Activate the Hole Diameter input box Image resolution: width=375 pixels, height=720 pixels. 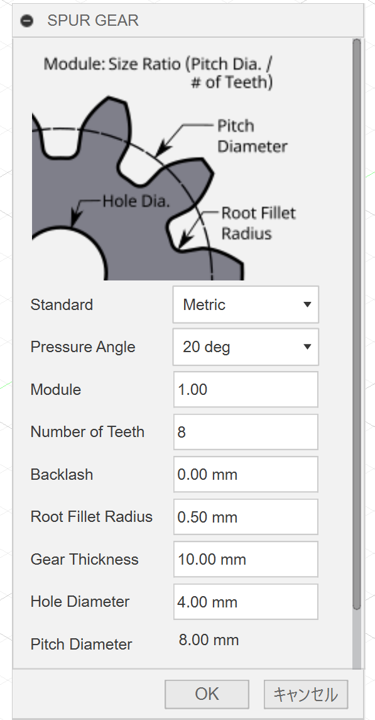coord(246,602)
